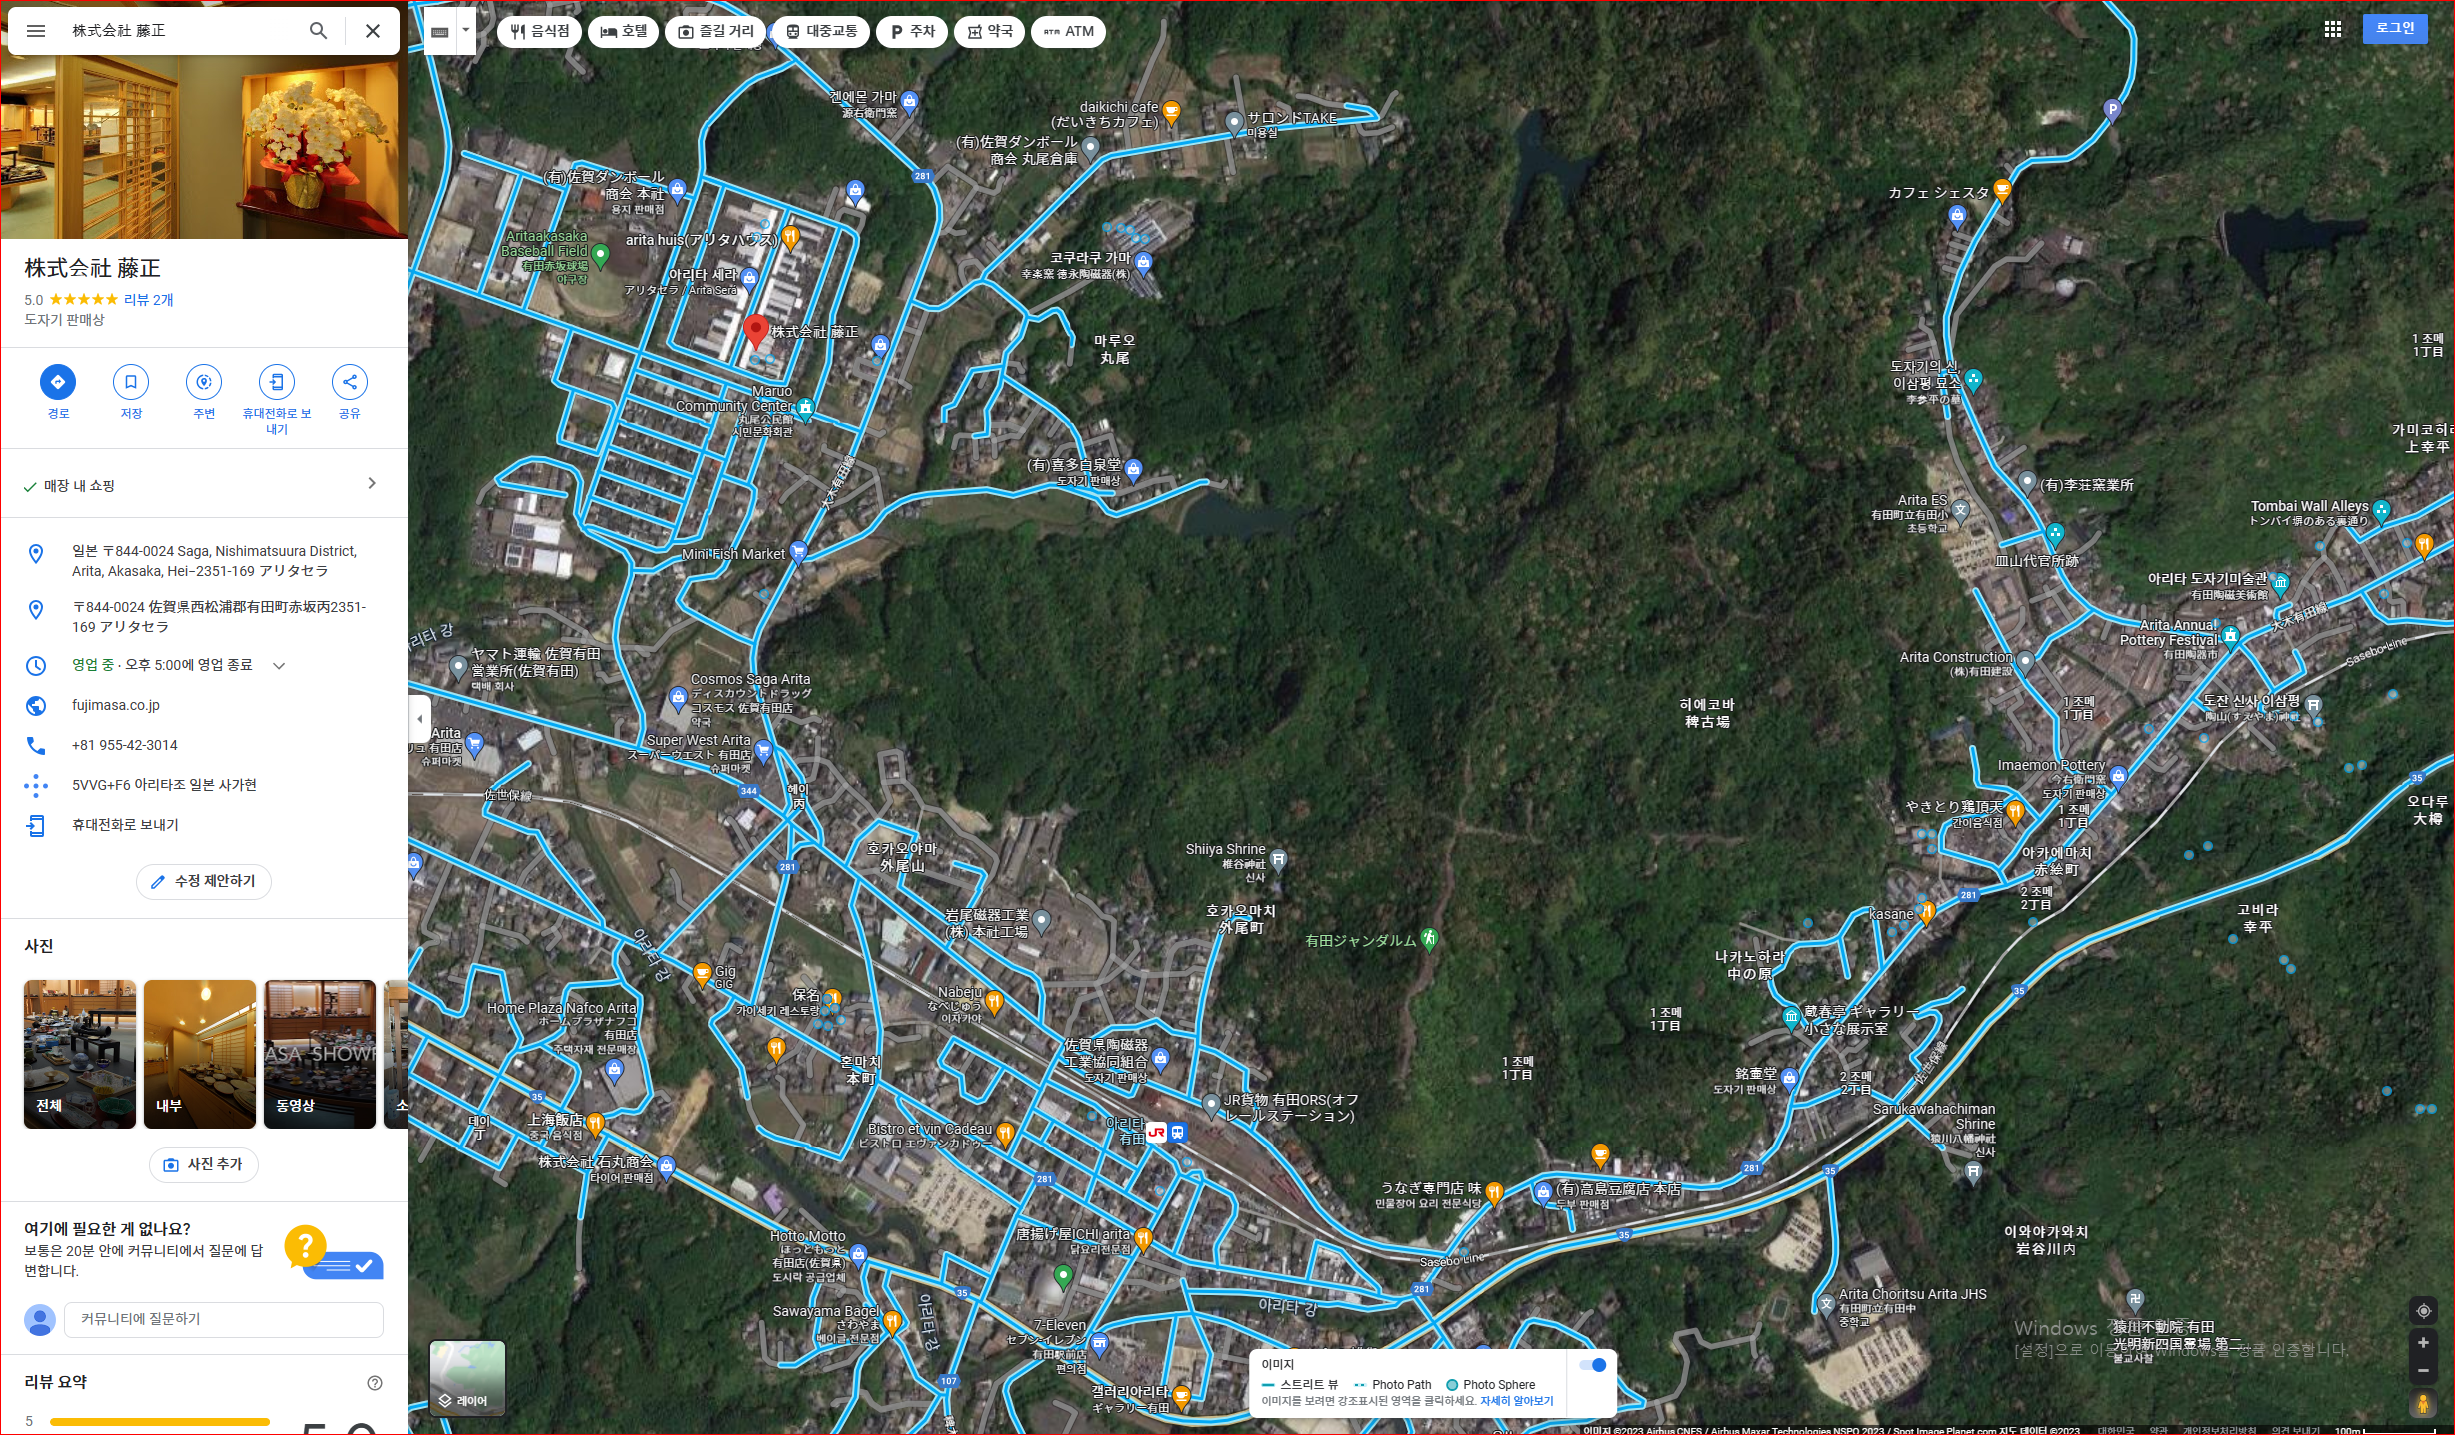This screenshot has width=2455, height=1435.
Task: Open the 레이어 layers thumbnail
Action: (x=467, y=1378)
